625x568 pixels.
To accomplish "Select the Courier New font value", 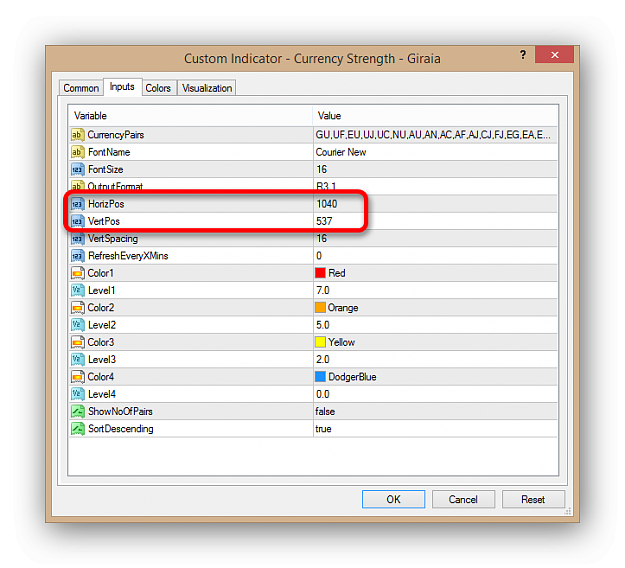I will click(x=341, y=152).
